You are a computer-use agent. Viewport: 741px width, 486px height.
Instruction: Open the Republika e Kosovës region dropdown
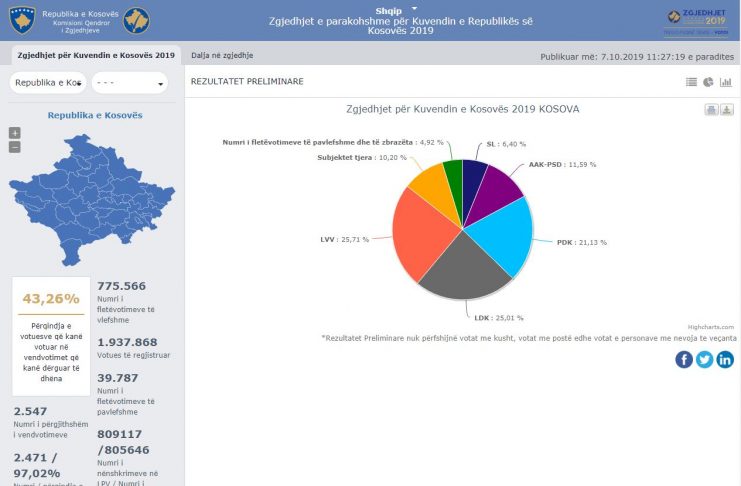click(x=48, y=83)
